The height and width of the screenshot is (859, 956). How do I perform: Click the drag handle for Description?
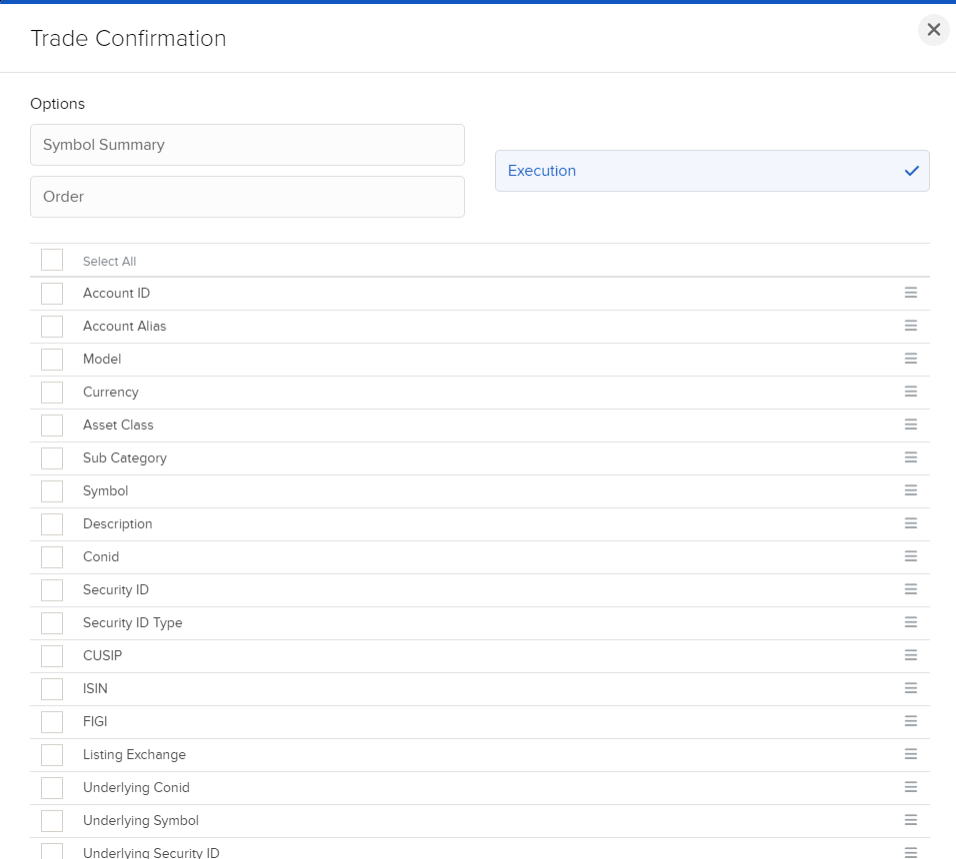click(910, 524)
